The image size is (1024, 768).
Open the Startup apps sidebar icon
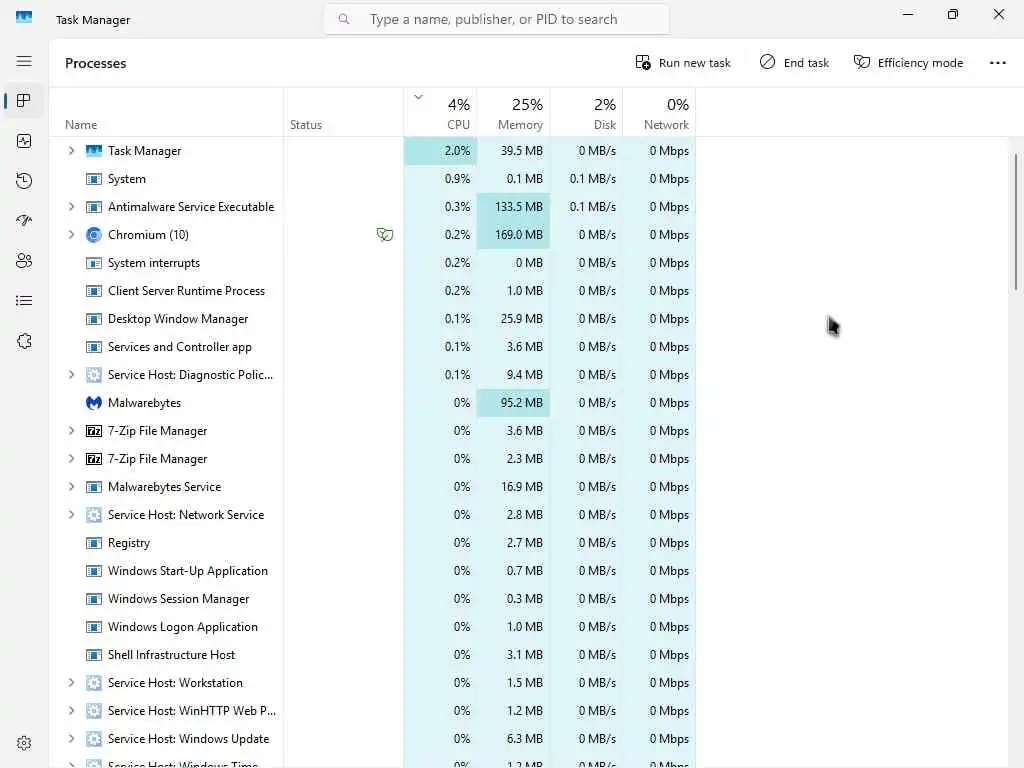pos(24,221)
